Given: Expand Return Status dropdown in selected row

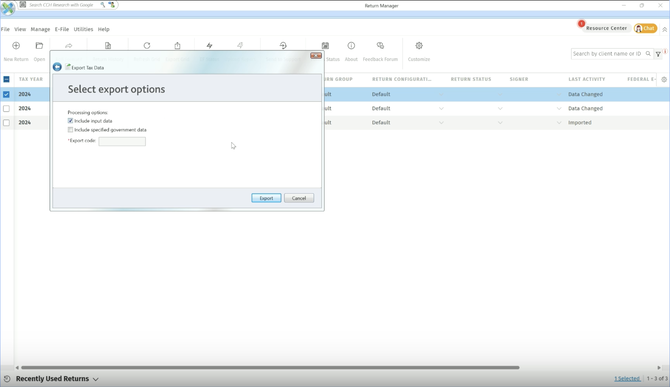Looking at the screenshot, I should 500,94.
